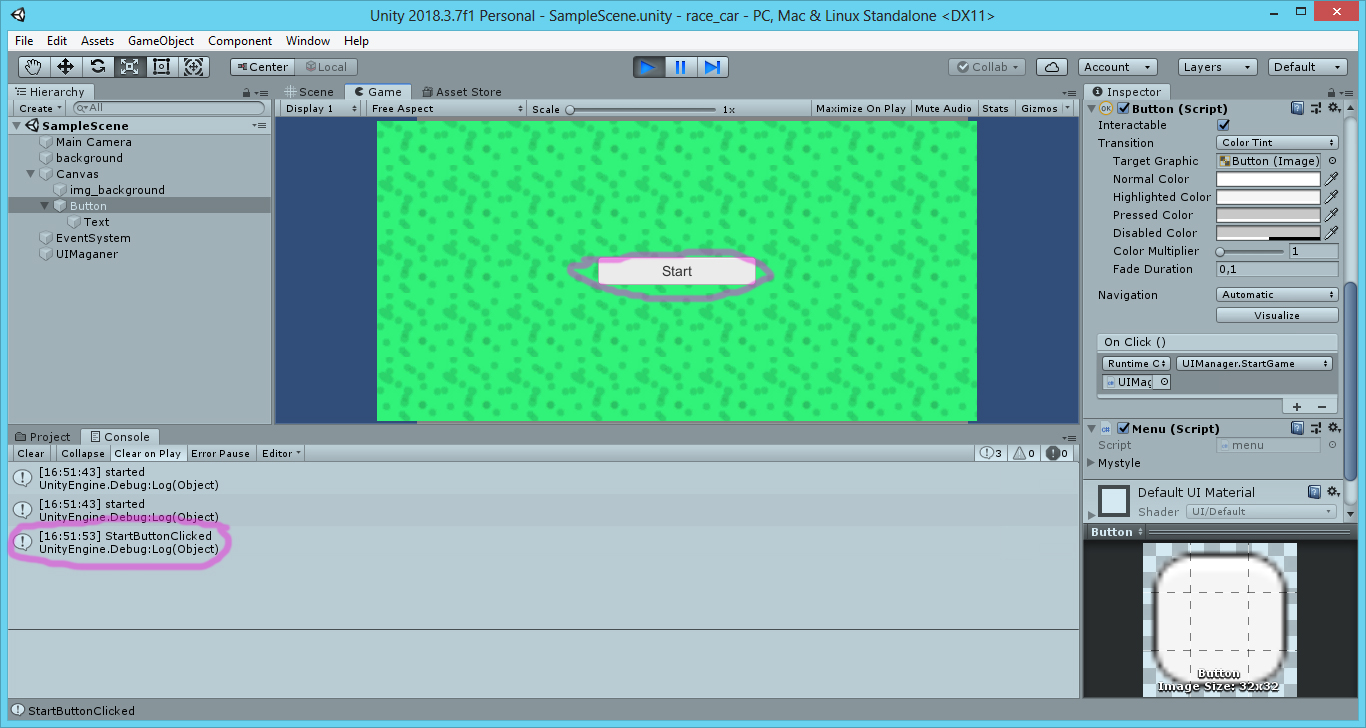This screenshot has width=1366, height=728.
Task: Stop play mode with the Play button
Action: [x=648, y=67]
